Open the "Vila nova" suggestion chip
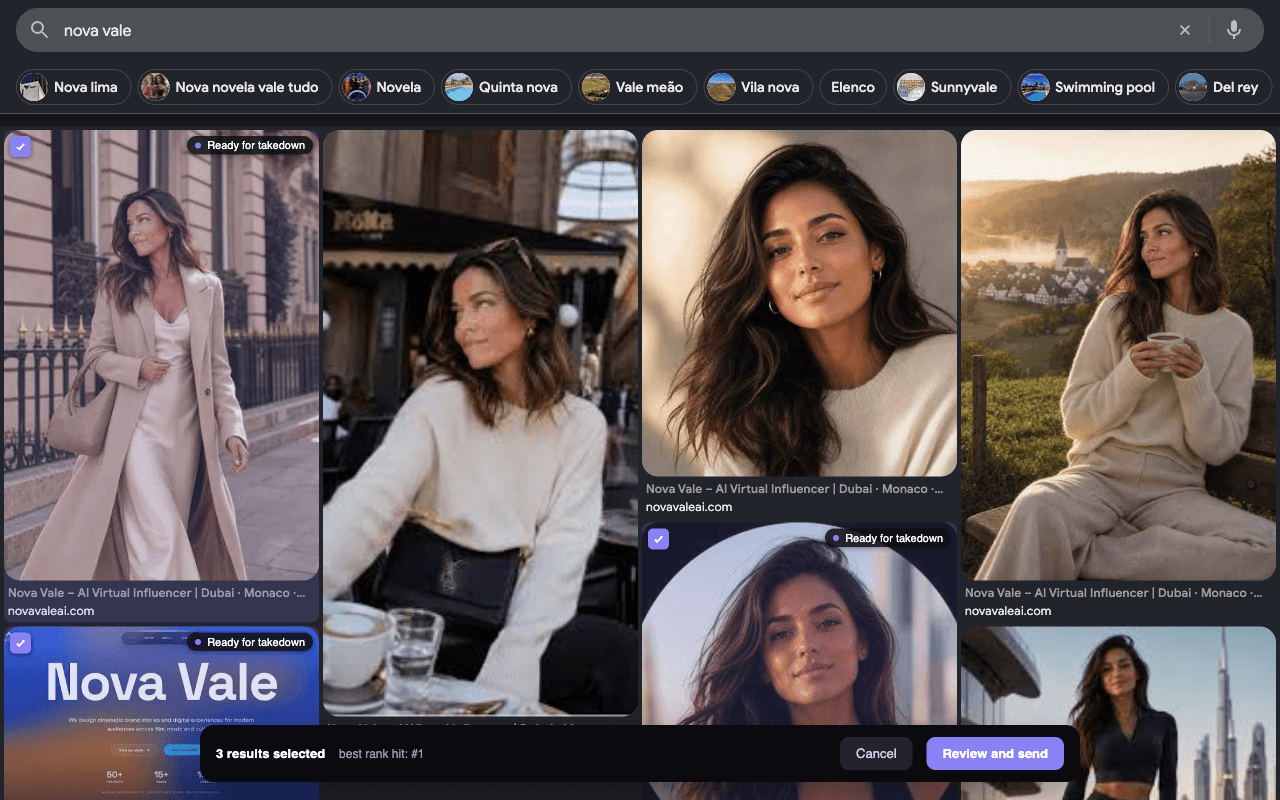 click(x=758, y=87)
